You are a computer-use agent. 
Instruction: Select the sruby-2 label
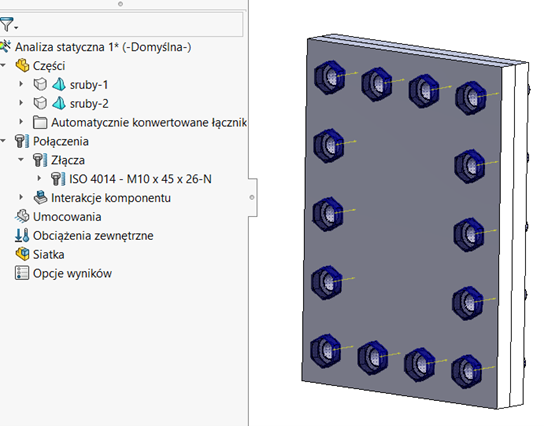89,103
